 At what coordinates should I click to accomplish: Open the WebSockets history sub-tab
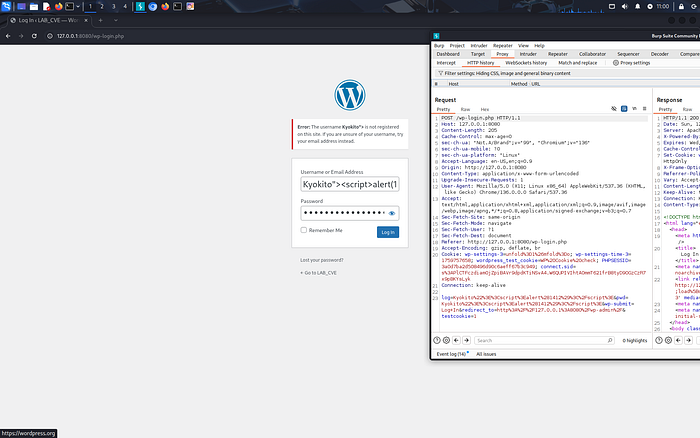pyautogui.click(x=526, y=63)
